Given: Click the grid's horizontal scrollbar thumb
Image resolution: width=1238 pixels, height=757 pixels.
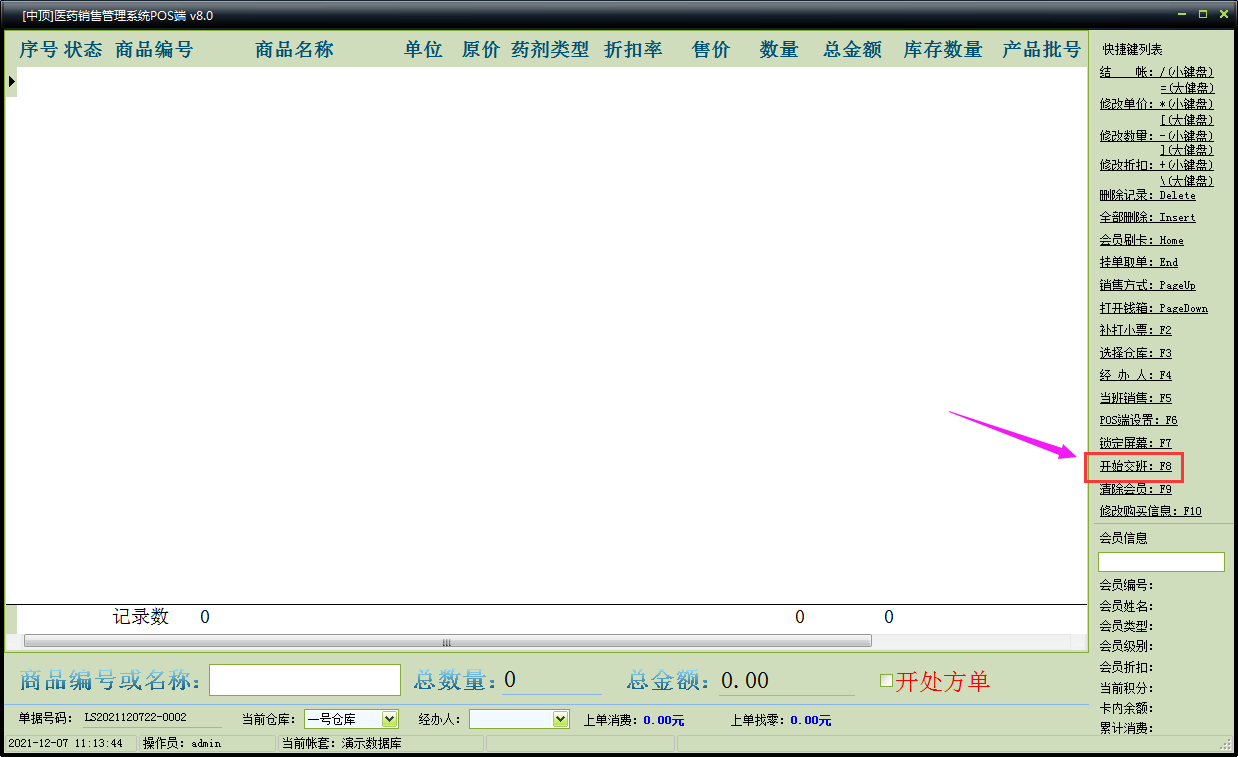Looking at the screenshot, I should point(447,641).
